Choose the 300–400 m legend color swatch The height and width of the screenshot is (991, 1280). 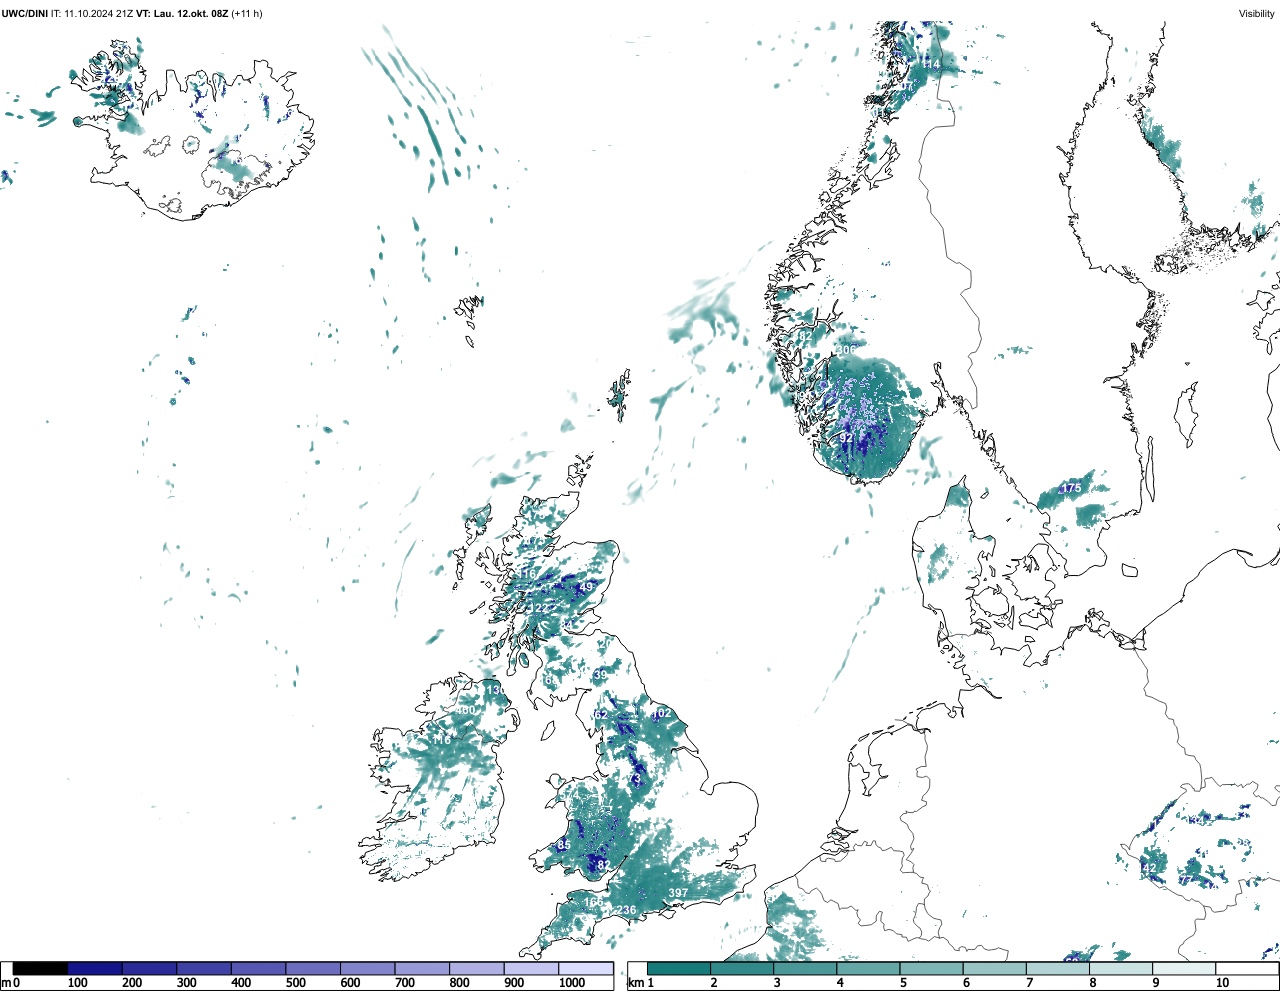(x=204, y=968)
